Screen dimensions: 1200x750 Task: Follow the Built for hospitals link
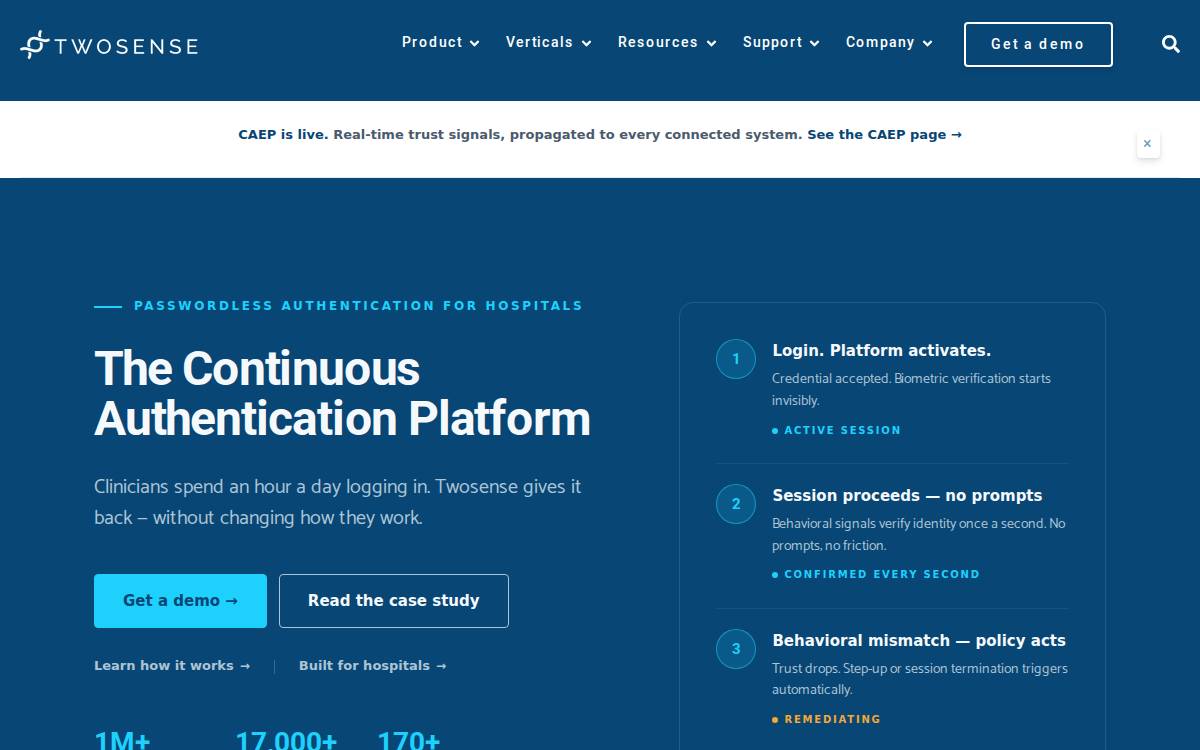[x=373, y=666]
